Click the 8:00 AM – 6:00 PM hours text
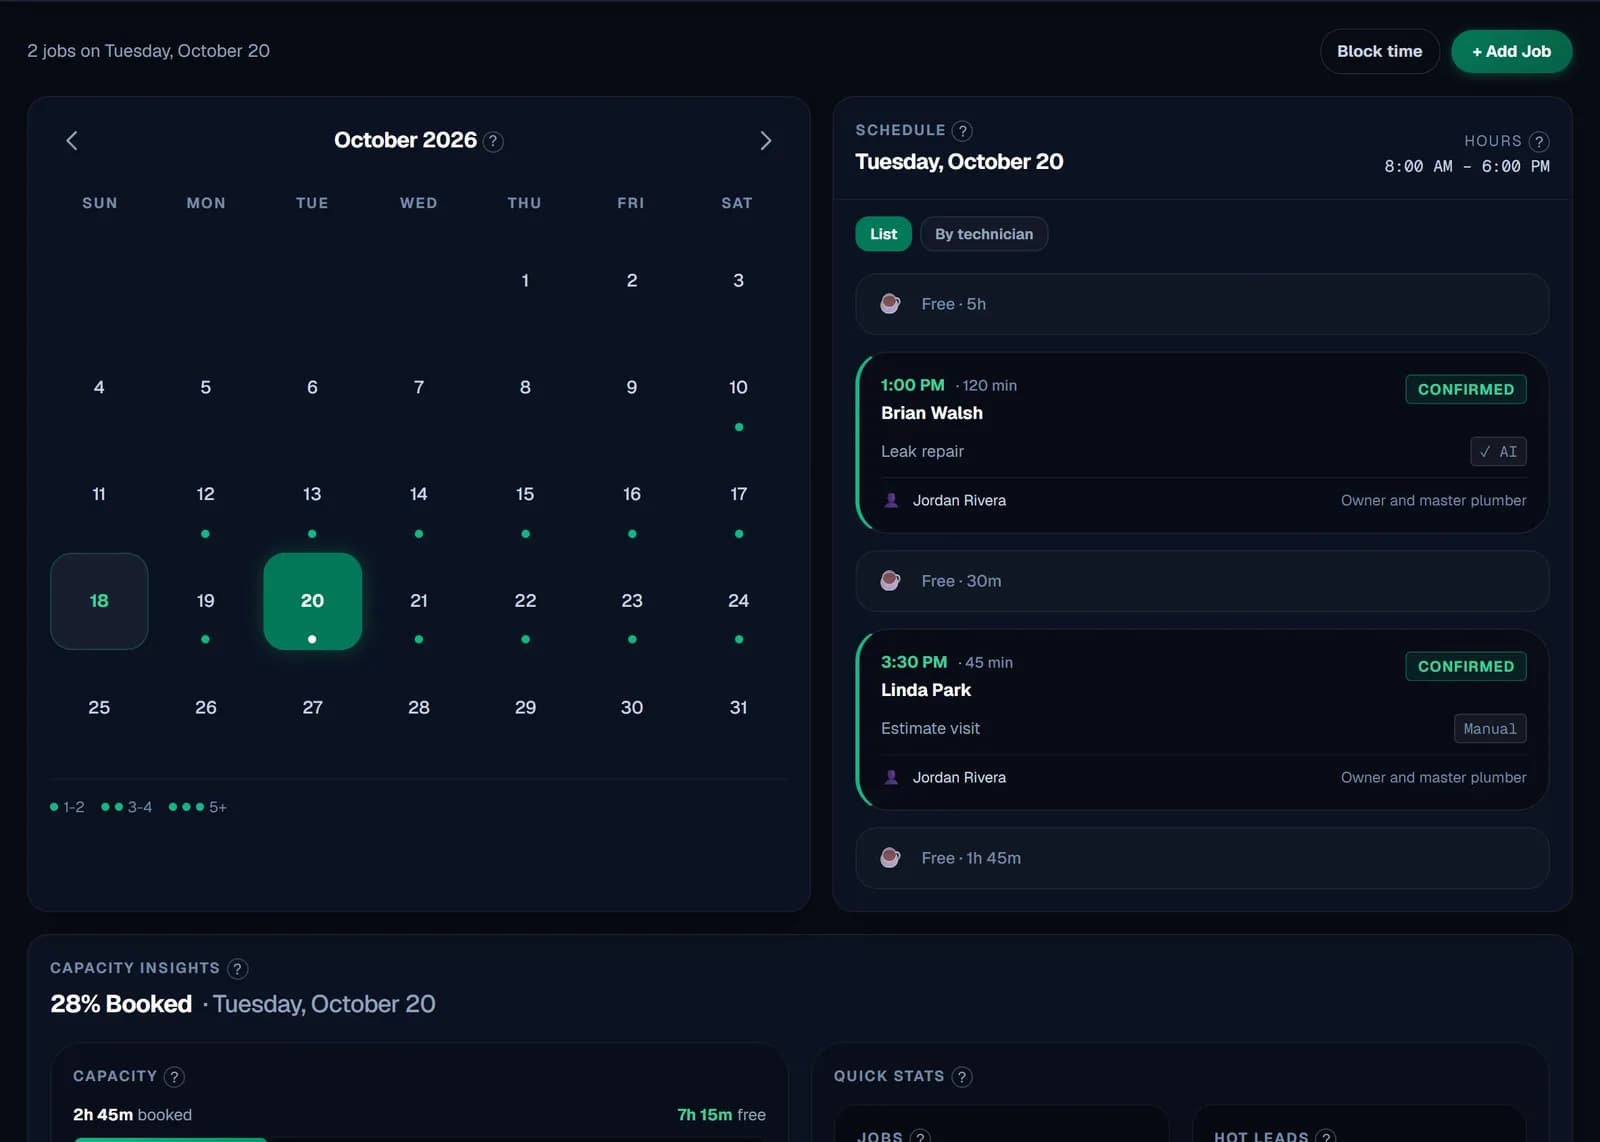1600x1142 pixels. [1466, 167]
